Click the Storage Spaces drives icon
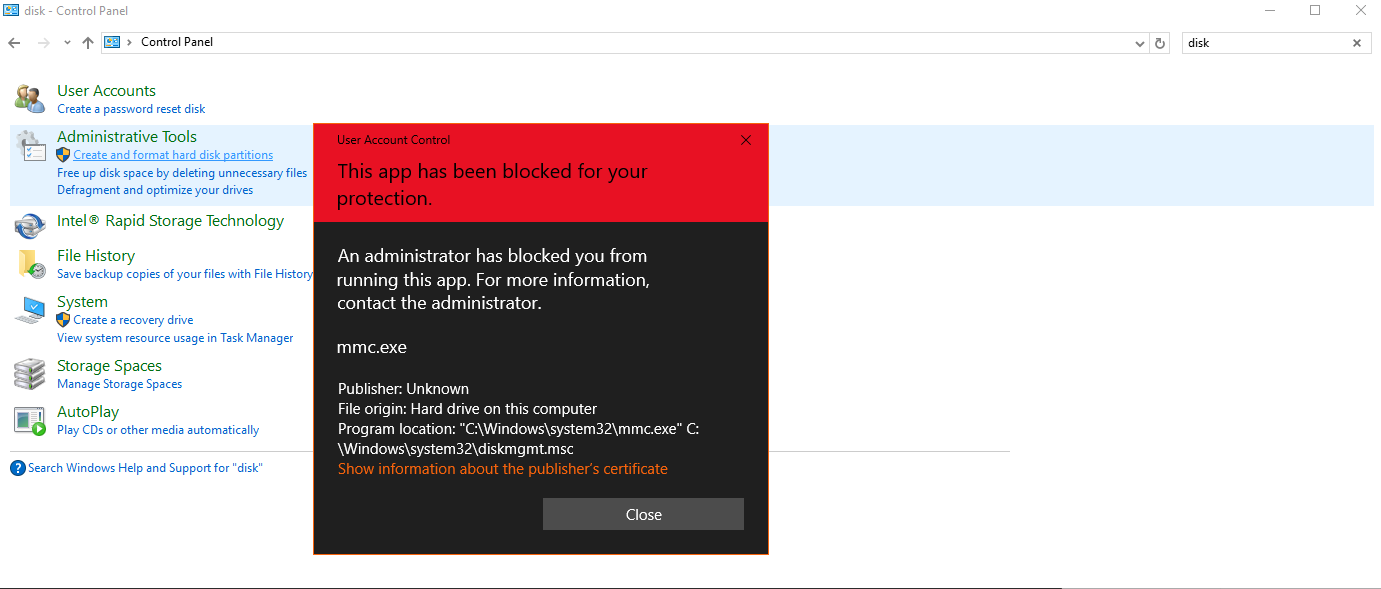This screenshot has width=1381, height=589. pyautogui.click(x=30, y=374)
